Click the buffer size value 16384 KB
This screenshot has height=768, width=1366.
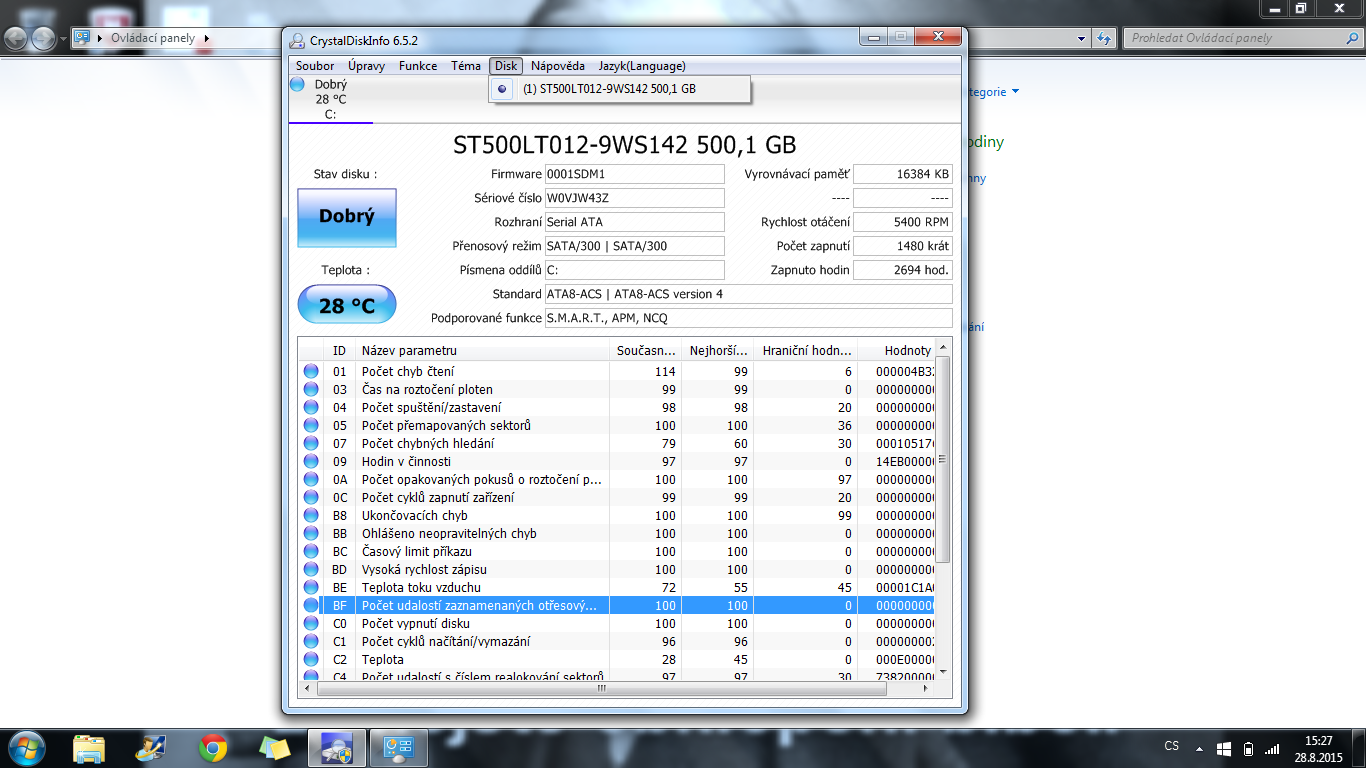coord(903,174)
